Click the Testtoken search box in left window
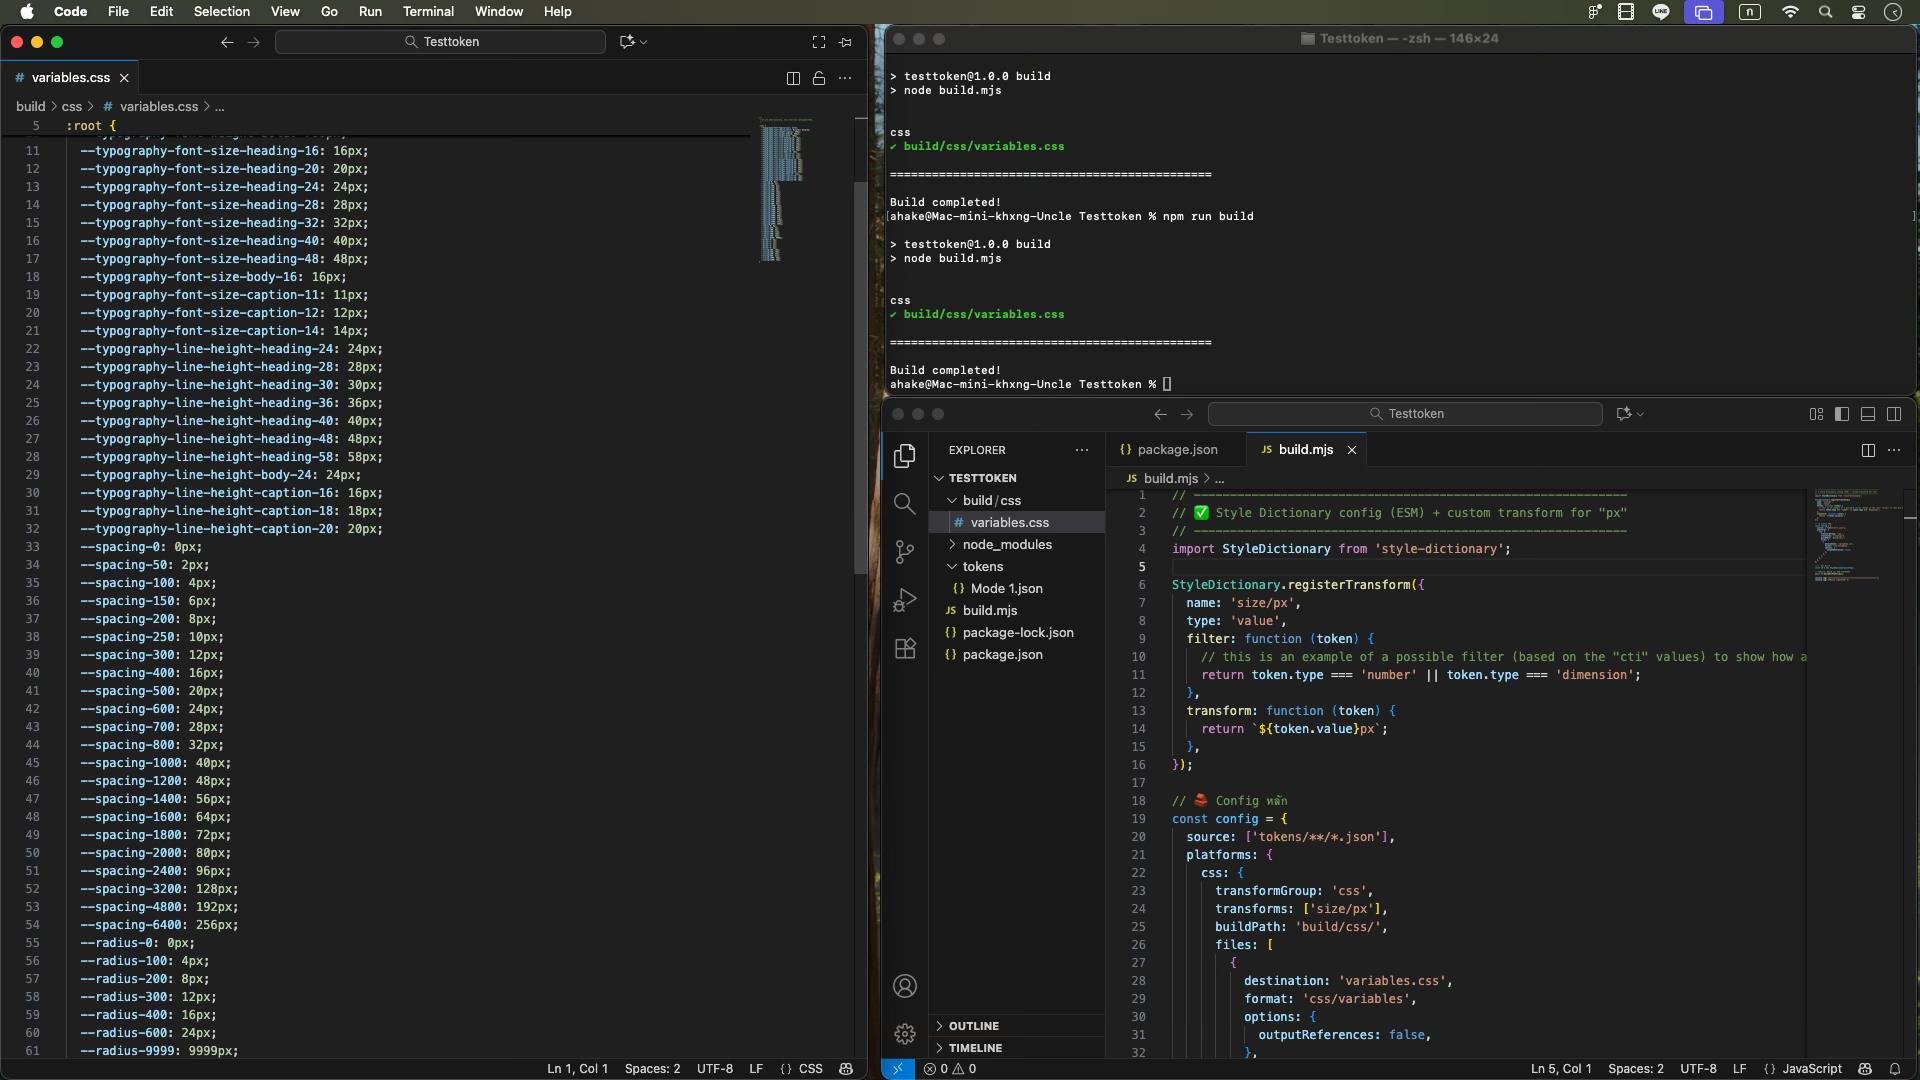The image size is (1920, 1080). click(440, 42)
